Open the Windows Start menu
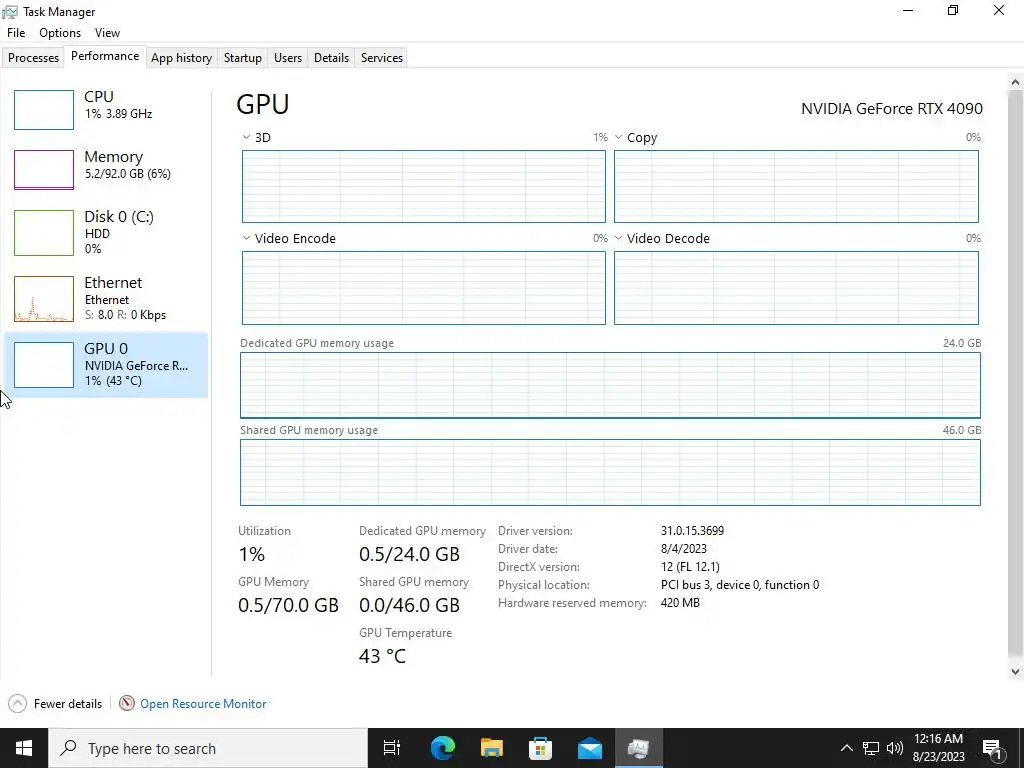 24,748
